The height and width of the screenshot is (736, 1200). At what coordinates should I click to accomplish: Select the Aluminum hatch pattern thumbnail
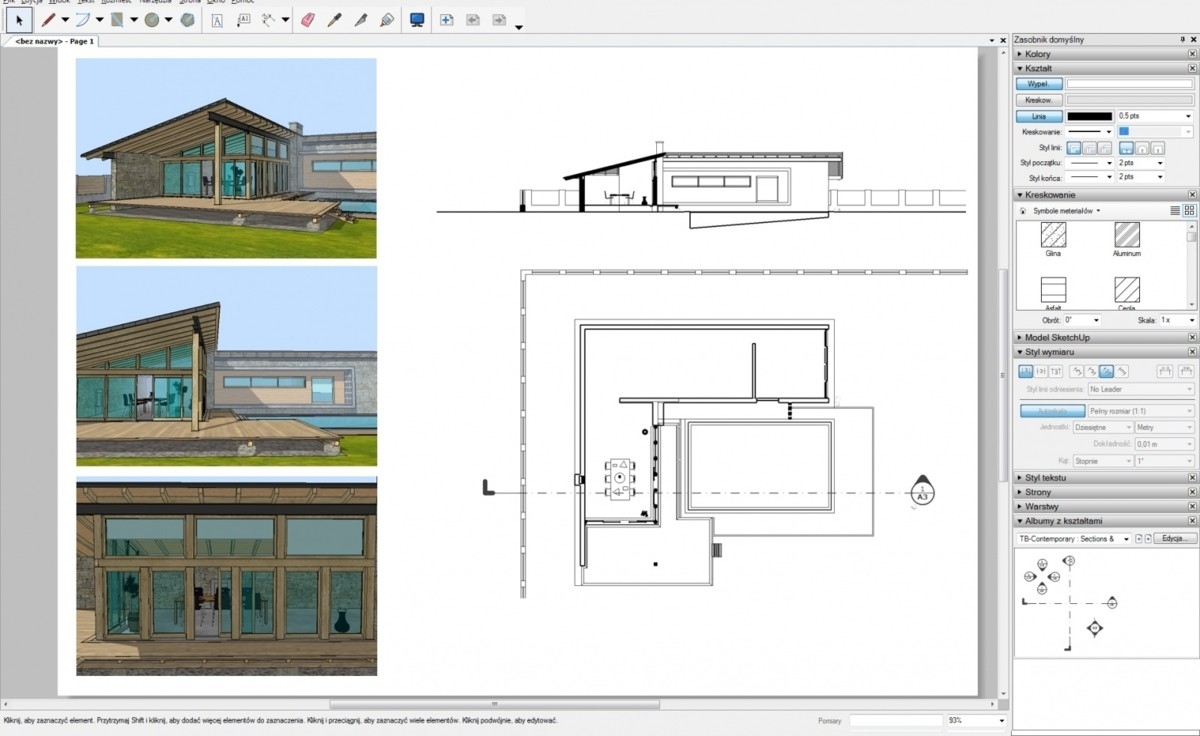pyautogui.click(x=1127, y=235)
